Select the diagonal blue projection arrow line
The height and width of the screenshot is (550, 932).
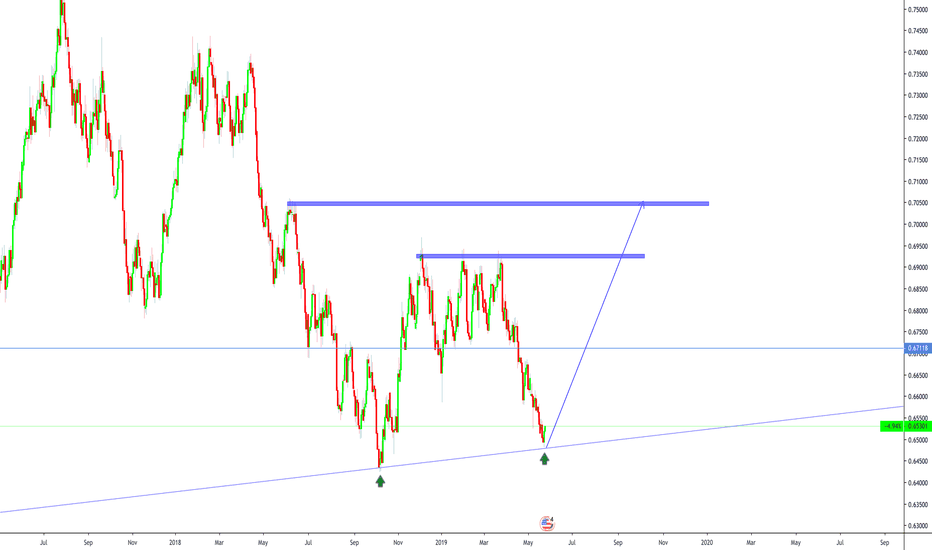tap(594, 325)
